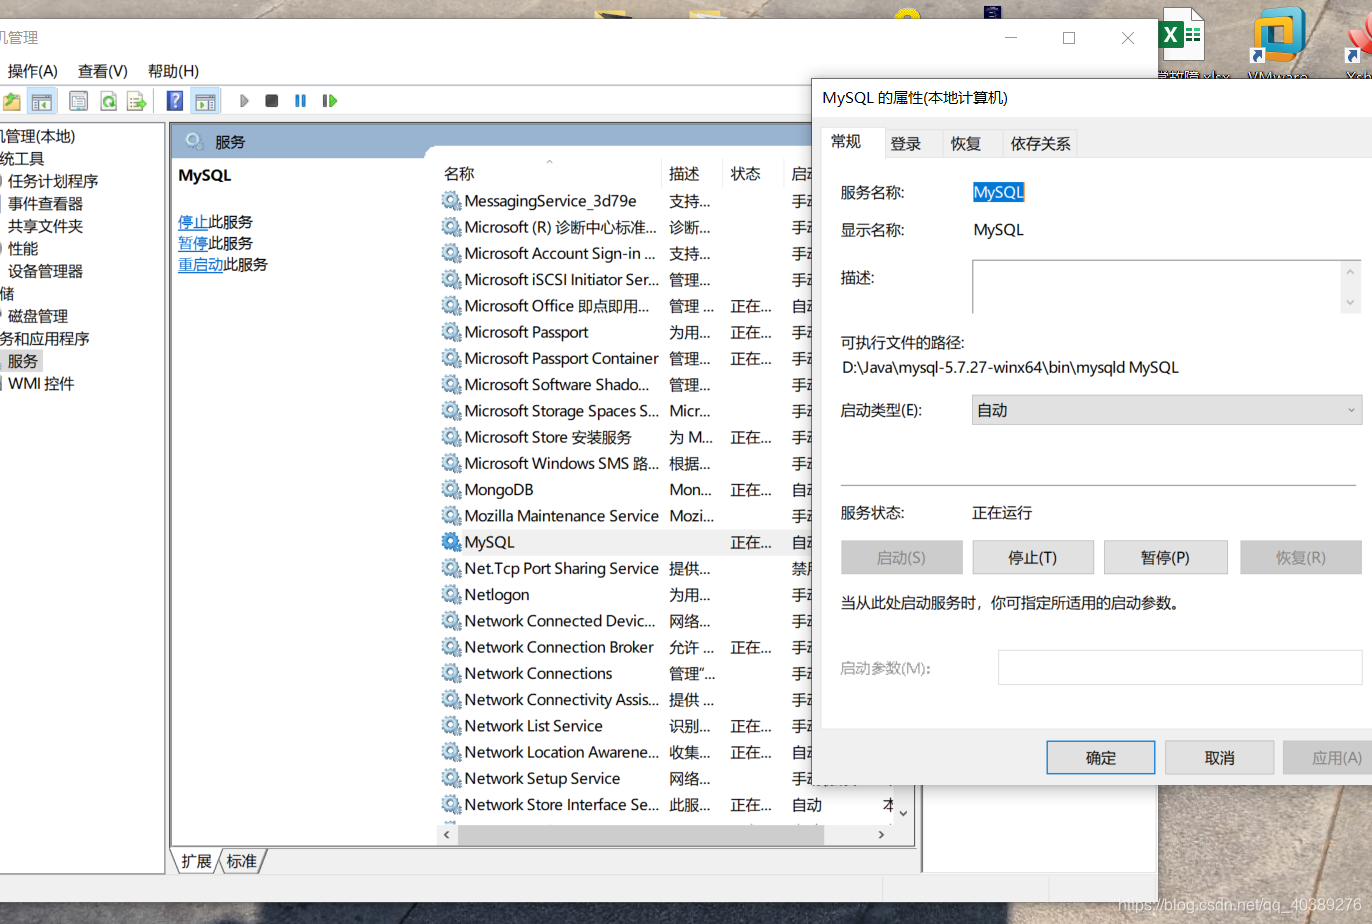Click the 重启动 service link
Screen dimensions: 1372x924
pyautogui.click(x=201, y=265)
